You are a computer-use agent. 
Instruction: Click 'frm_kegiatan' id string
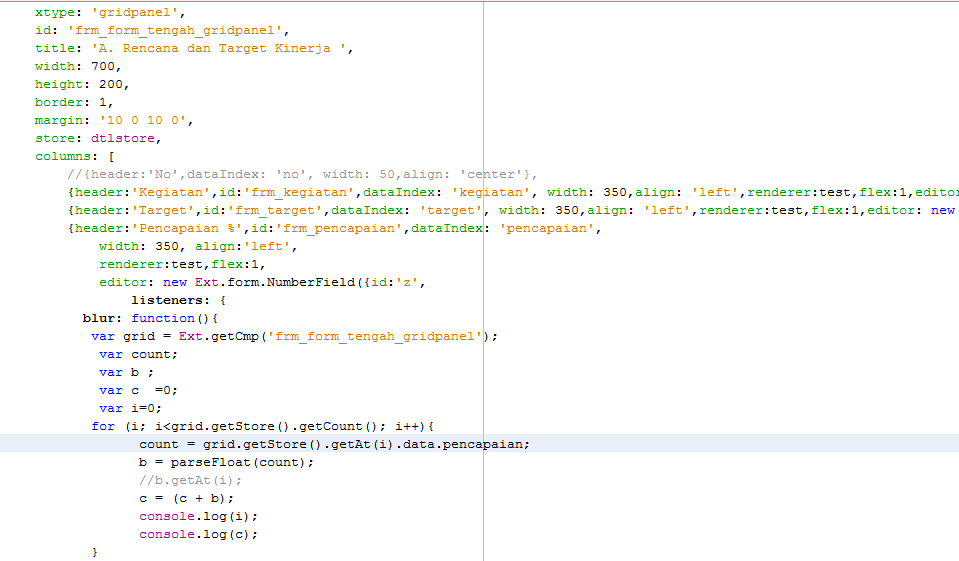(x=298, y=193)
